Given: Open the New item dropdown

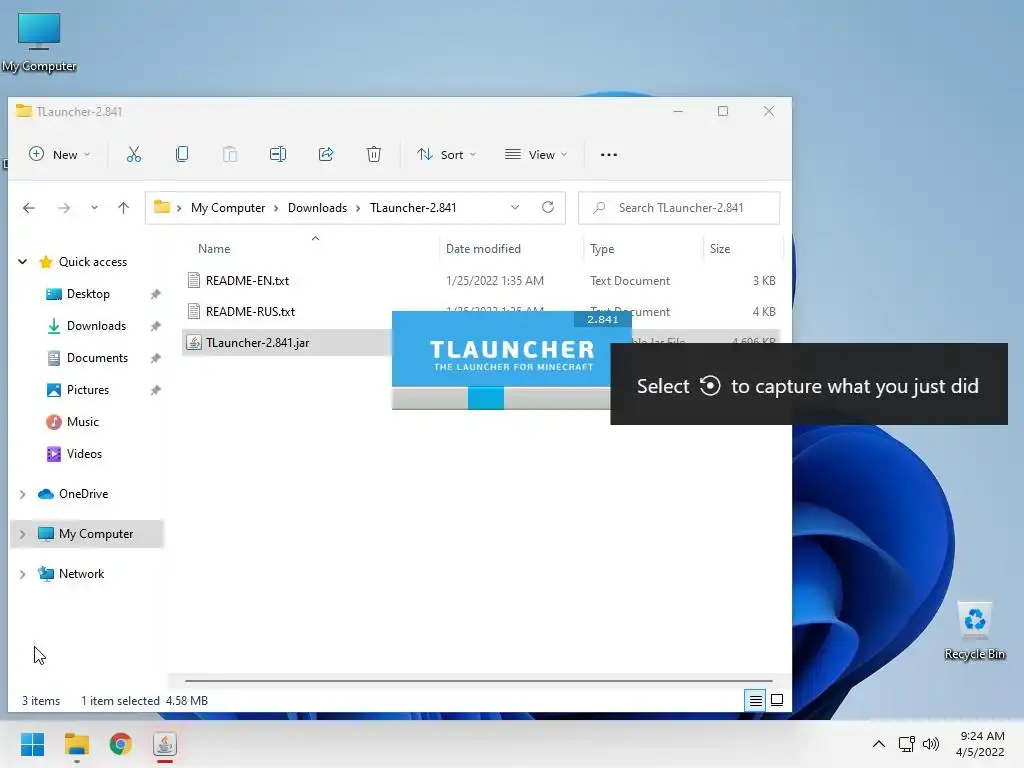Looking at the screenshot, I should [59, 154].
